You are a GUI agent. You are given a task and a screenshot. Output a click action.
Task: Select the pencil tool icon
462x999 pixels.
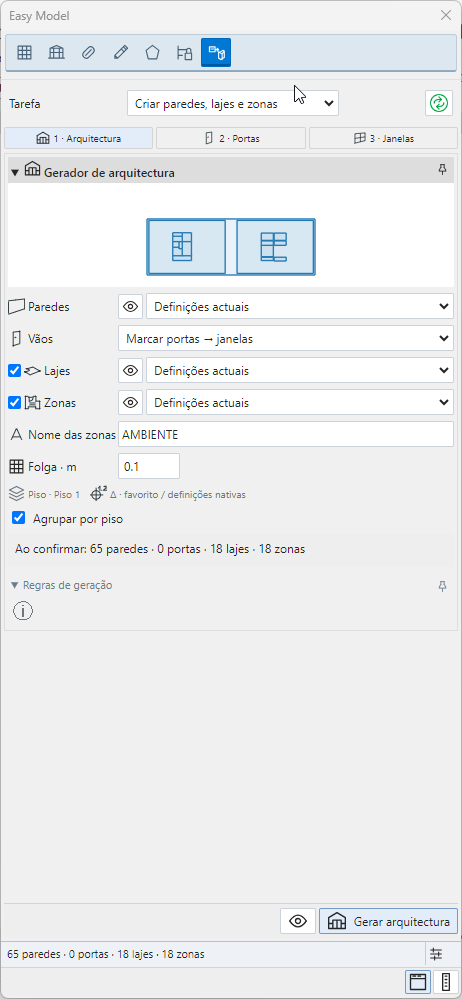(x=120, y=53)
